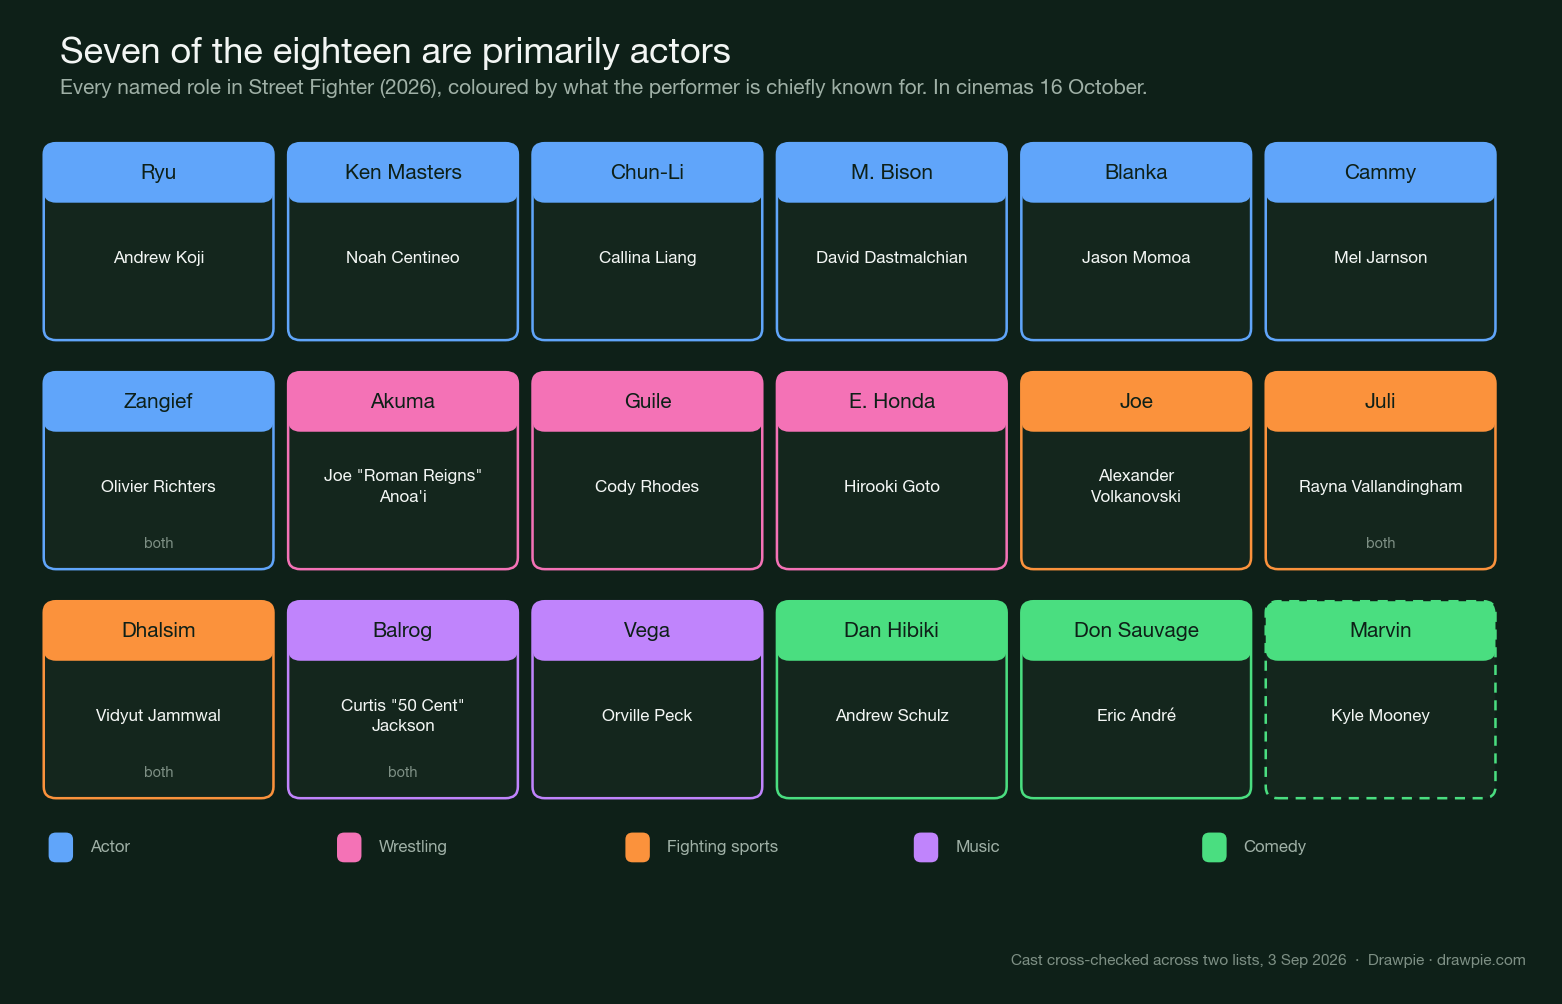Click the 'Cast cross-checked across two lists' footnote
The height and width of the screenshot is (1004, 1562).
pyautogui.click(x=1178, y=960)
